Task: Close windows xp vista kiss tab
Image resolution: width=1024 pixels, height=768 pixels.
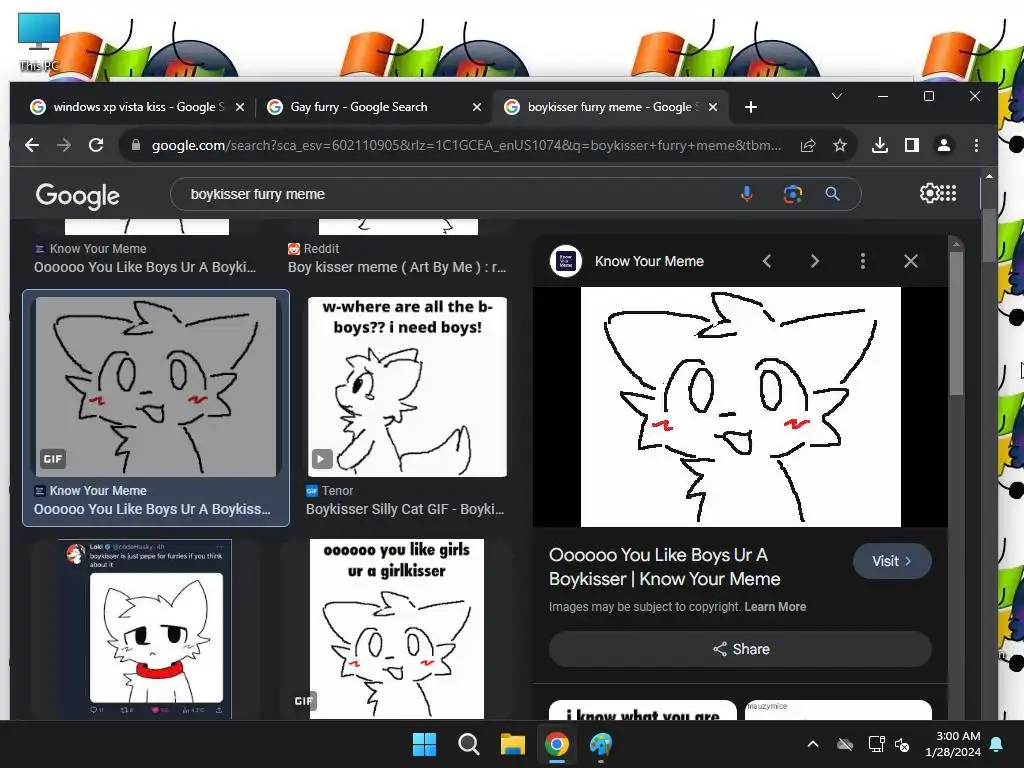Action: [x=240, y=107]
